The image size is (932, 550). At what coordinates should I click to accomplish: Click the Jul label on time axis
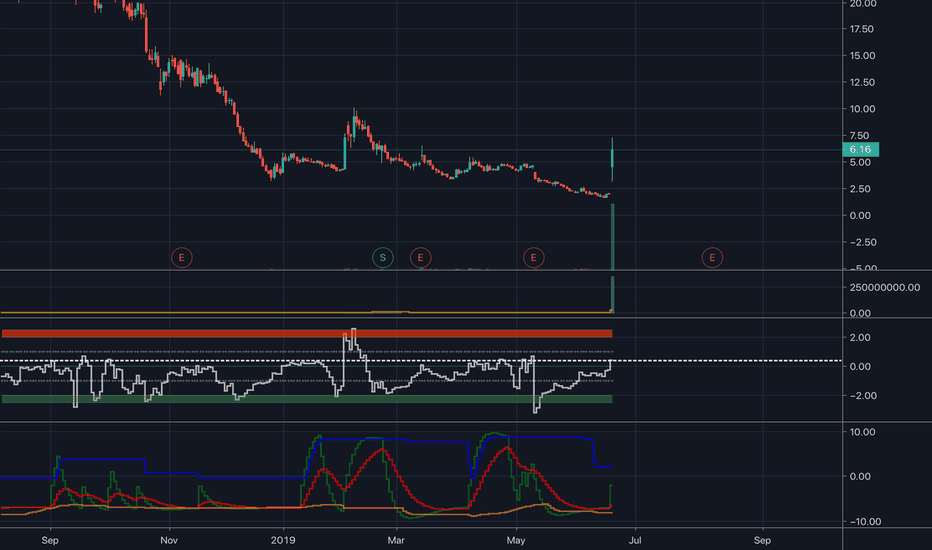pos(635,540)
